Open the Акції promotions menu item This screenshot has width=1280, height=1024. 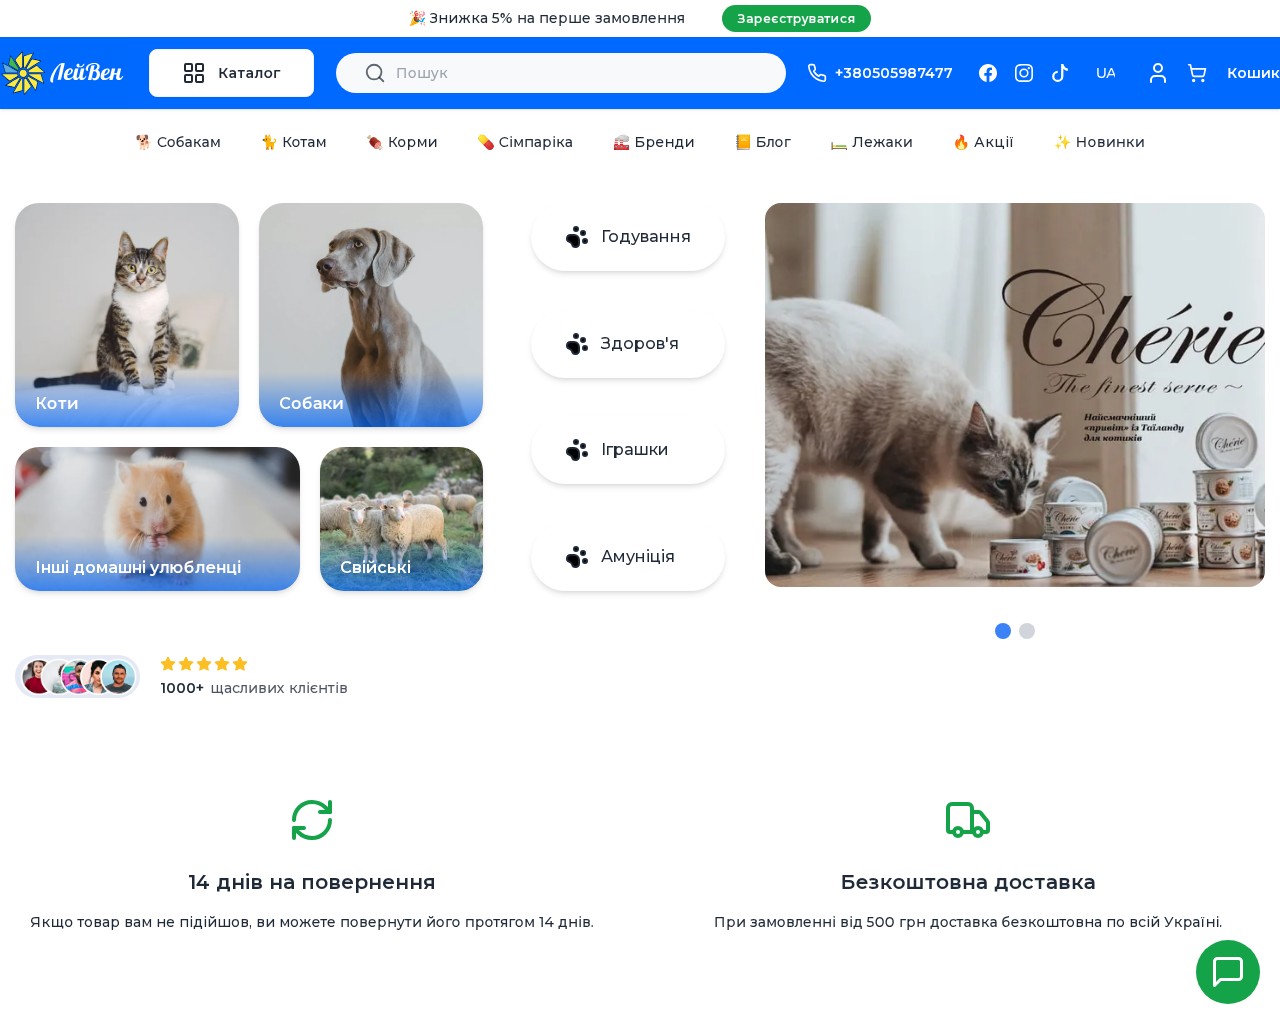coord(983,142)
